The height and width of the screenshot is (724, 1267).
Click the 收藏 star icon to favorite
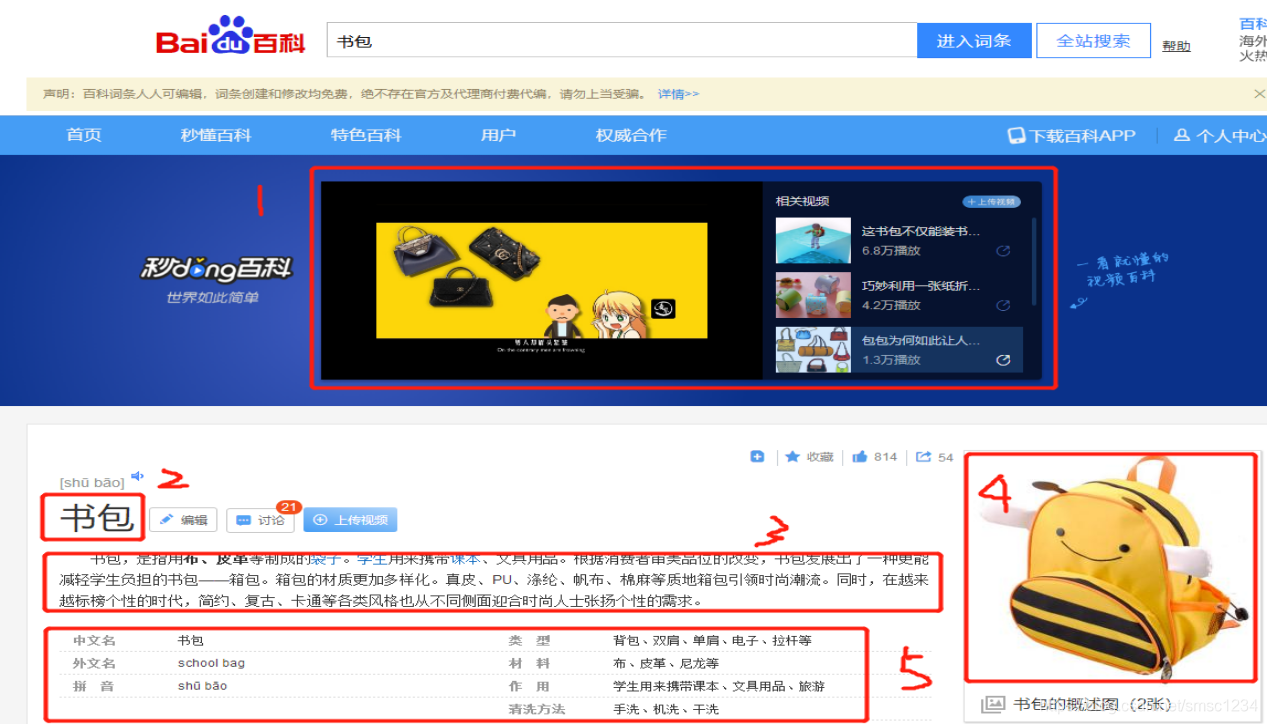pos(790,456)
